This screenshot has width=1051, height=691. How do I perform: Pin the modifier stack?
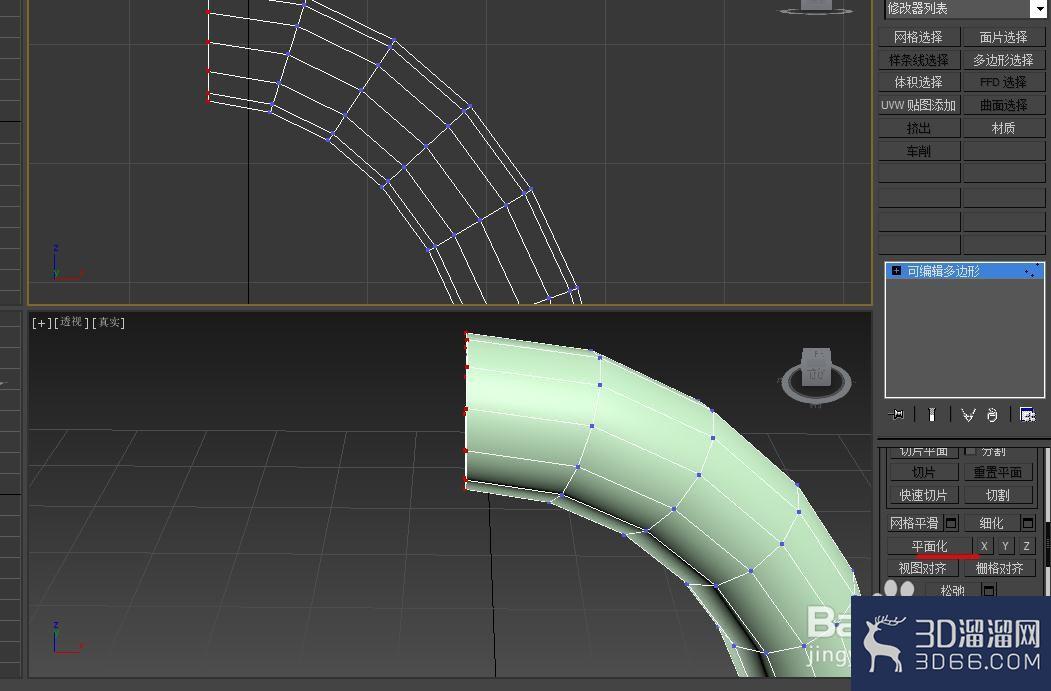pos(896,415)
